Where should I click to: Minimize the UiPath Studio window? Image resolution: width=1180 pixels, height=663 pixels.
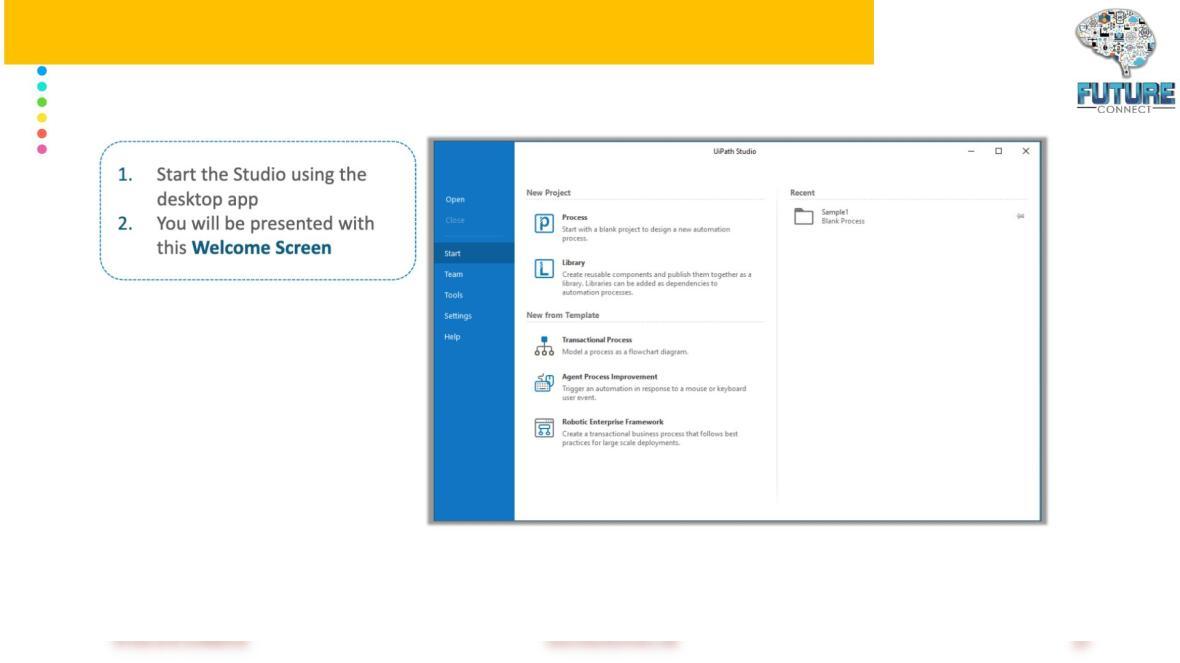[x=971, y=151]
